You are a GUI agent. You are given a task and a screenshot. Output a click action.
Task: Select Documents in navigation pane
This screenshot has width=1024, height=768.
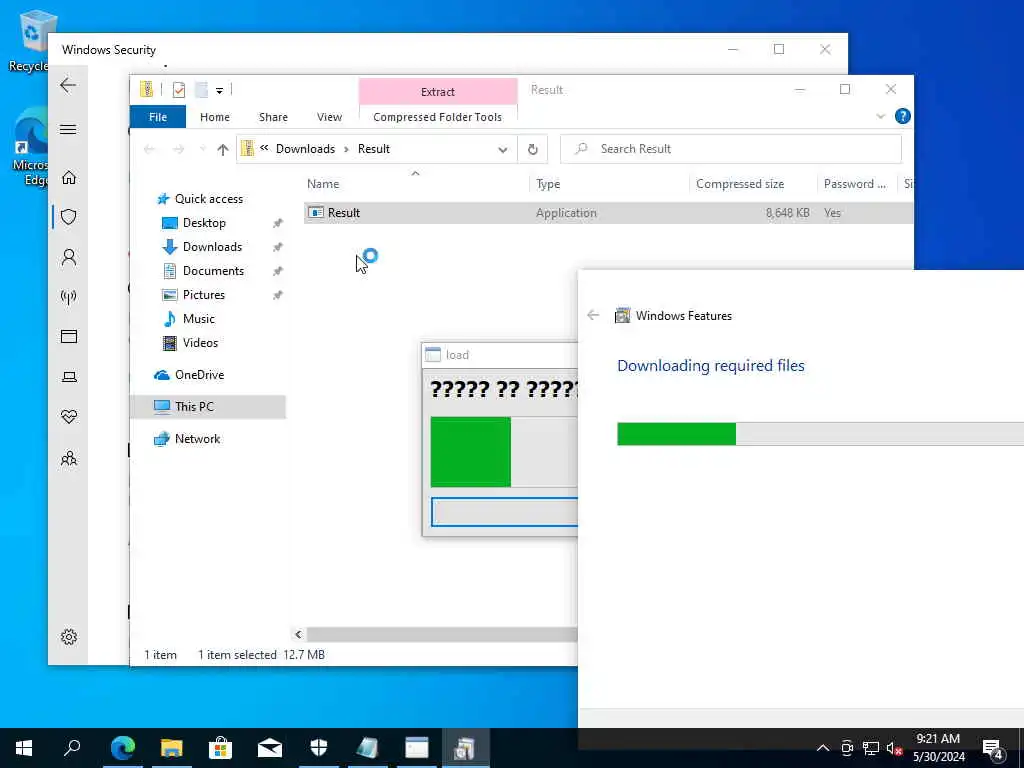pyautogui.click(x=213, y=271)
